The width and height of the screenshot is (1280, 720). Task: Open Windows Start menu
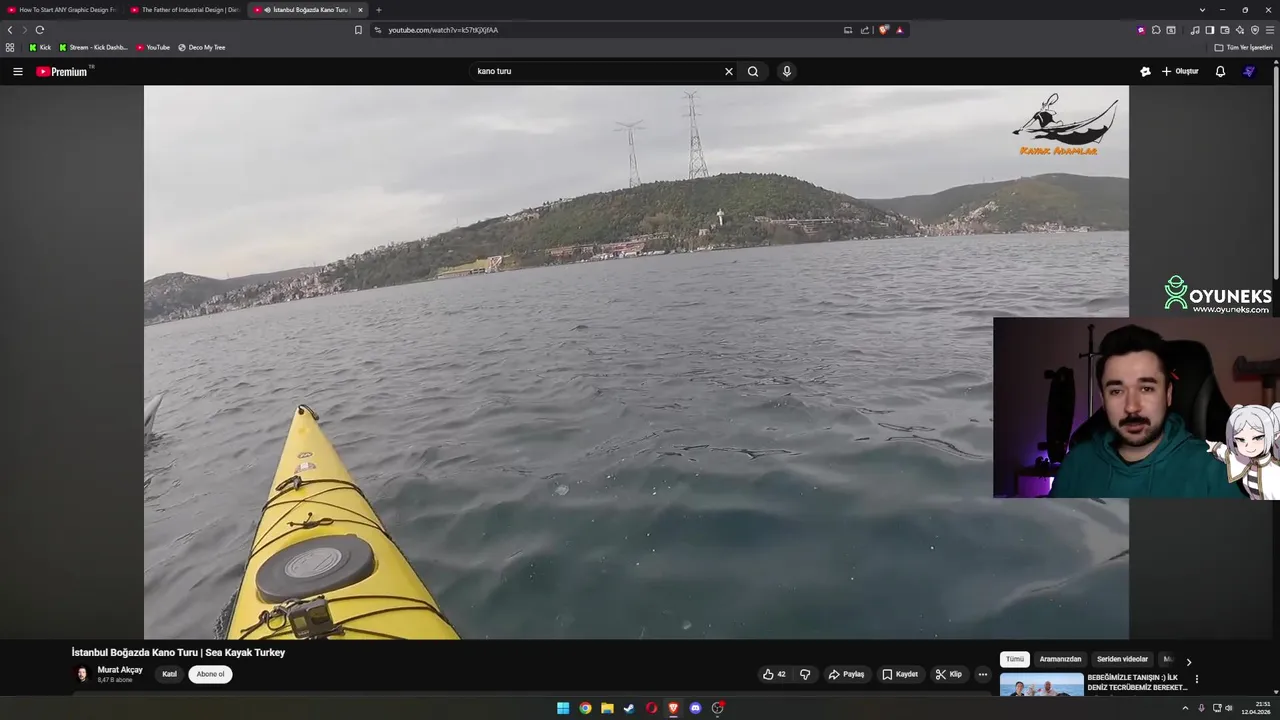tap(563, 708)
